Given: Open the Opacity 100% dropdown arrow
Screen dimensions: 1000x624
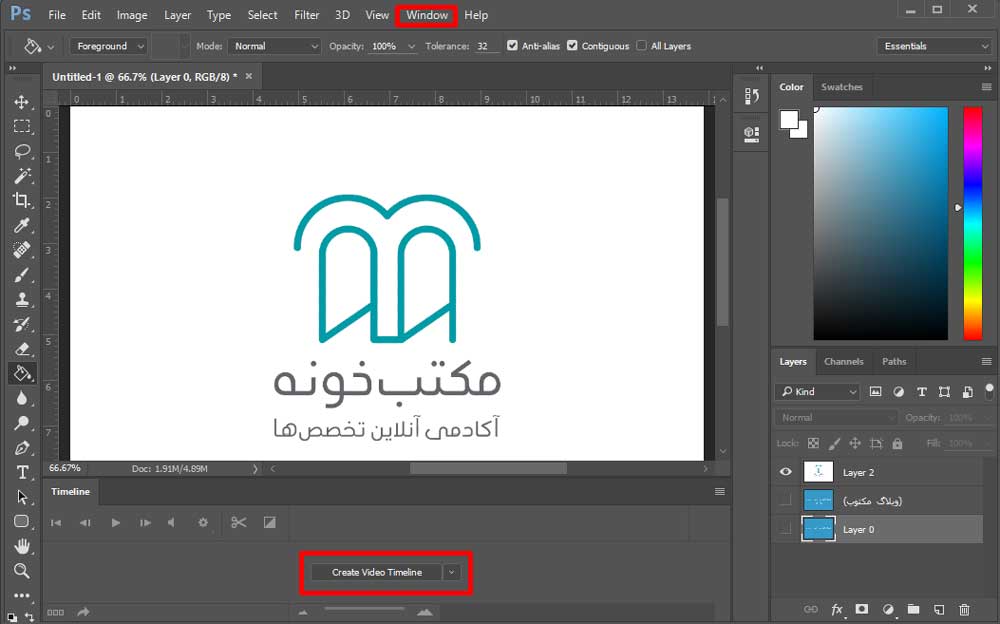Looking at the screenshot, I should (411, 46).
